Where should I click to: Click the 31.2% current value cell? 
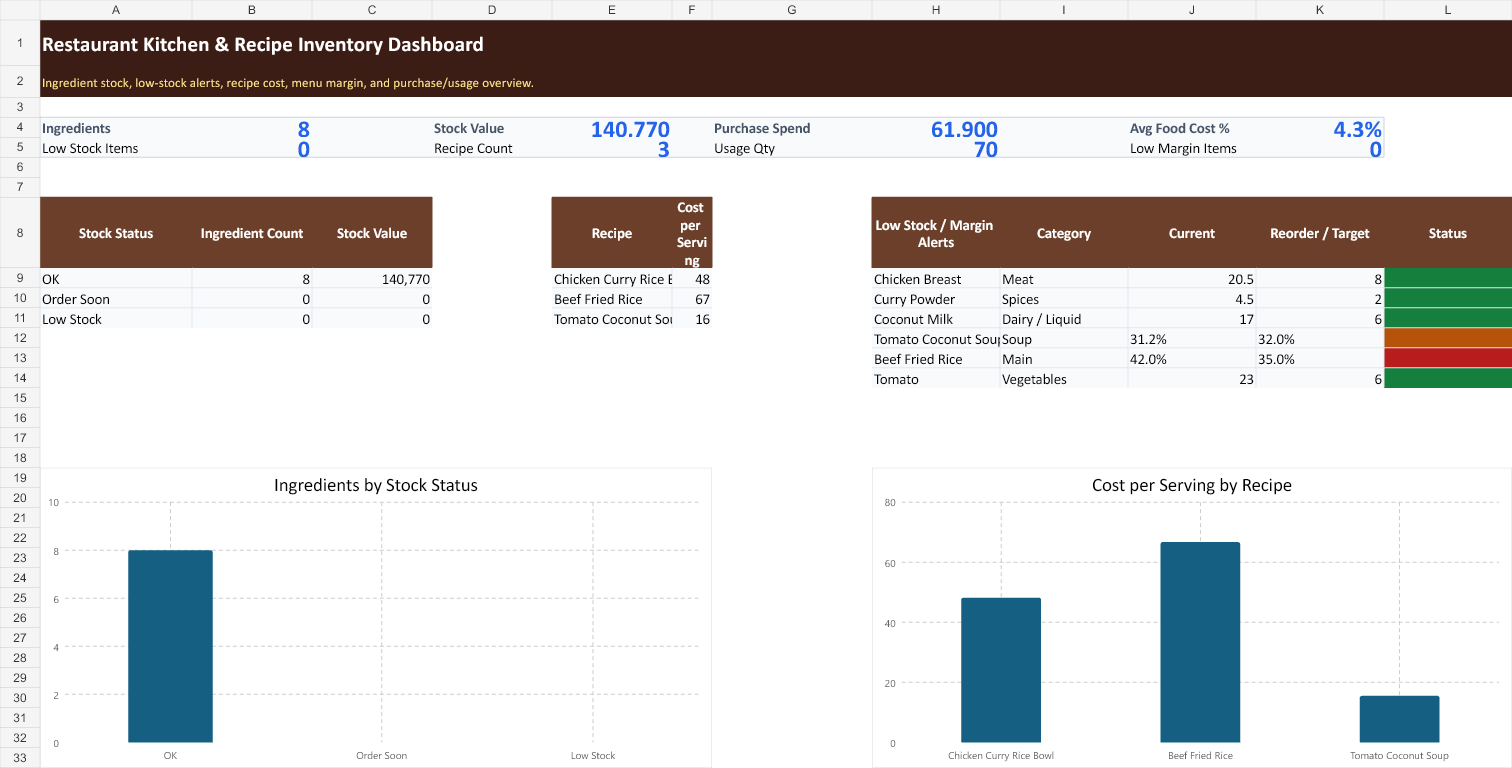[1192, 339]
